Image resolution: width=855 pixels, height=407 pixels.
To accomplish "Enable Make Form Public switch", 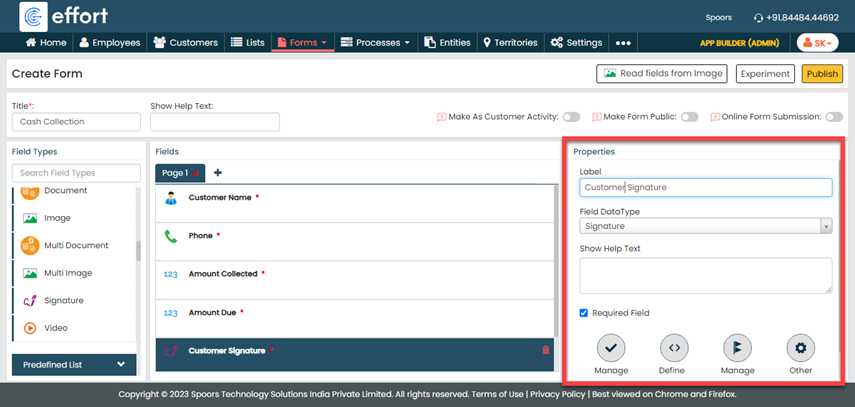I will (689, 117).
